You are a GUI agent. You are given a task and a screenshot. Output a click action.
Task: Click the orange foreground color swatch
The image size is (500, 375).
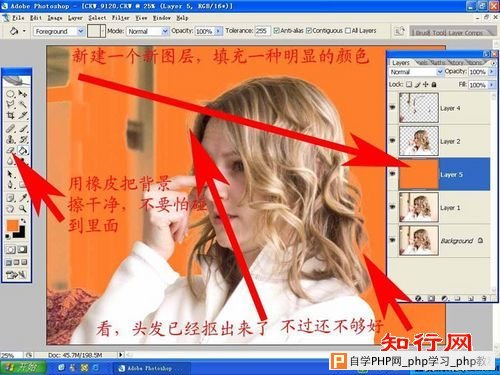tap(12, 225)
